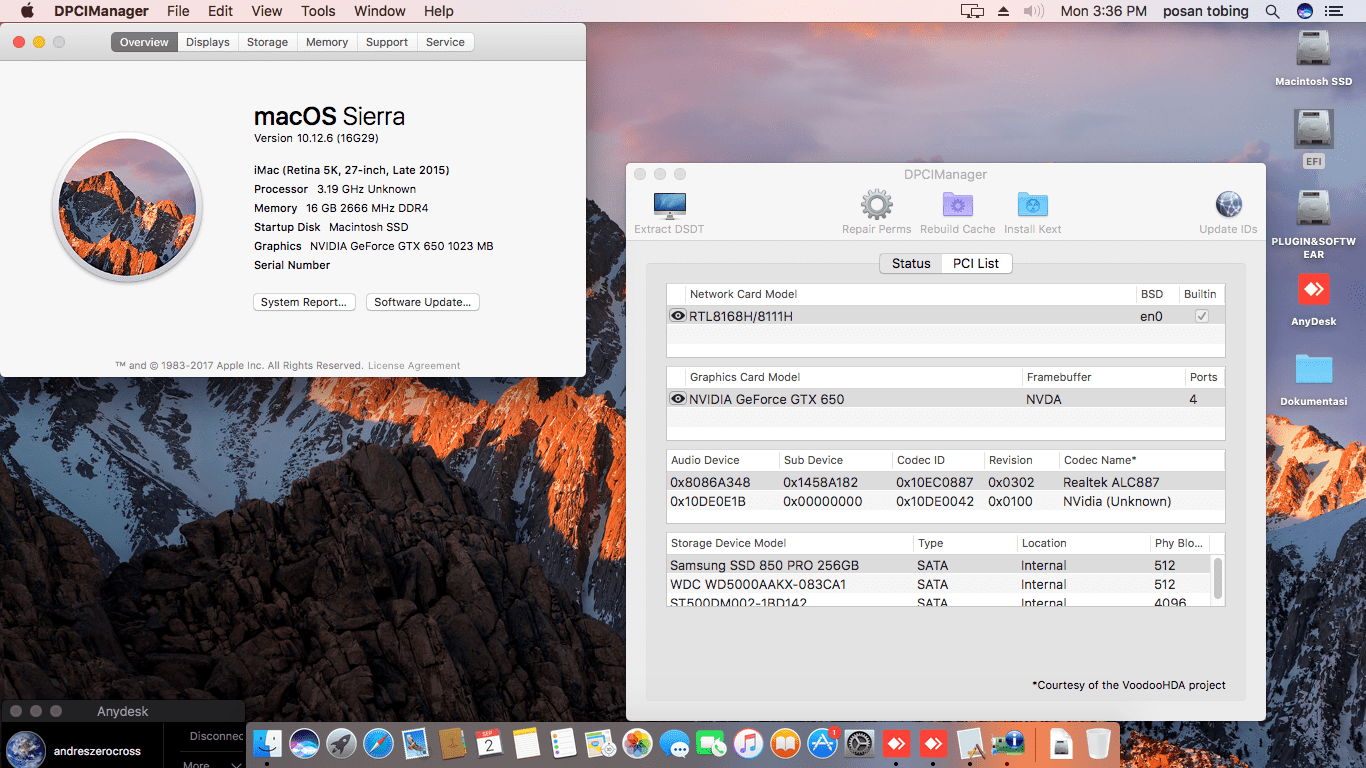This screenshot has width=1366, height=768.
Task: Select the WDC WD5000AAKX-083CA1 storage row
Action: tap(938, 584)
